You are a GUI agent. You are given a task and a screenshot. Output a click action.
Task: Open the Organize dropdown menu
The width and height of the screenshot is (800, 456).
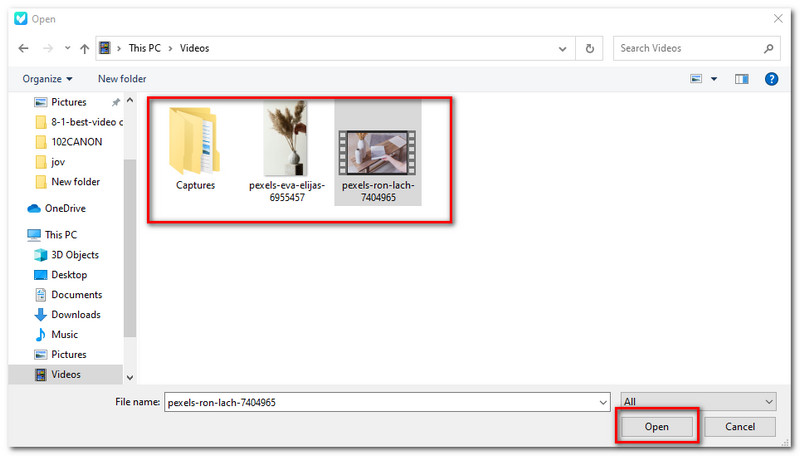(x=47, y=78)
